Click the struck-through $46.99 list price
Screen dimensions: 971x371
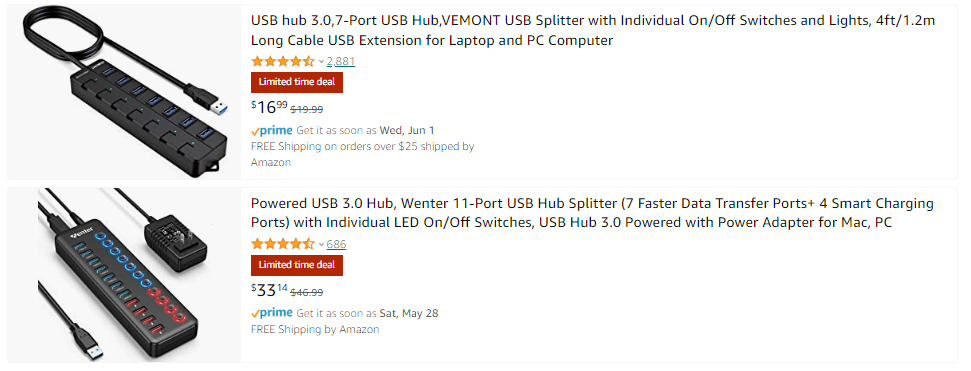click(x=307, y=292)
